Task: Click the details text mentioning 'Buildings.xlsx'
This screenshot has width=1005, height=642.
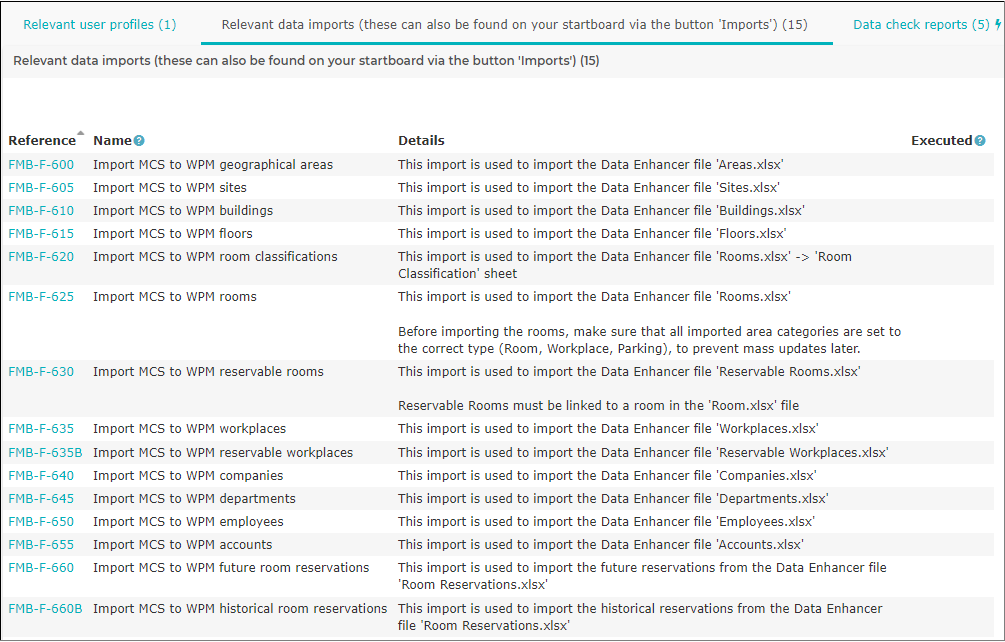Action: (x=601, y=211)
